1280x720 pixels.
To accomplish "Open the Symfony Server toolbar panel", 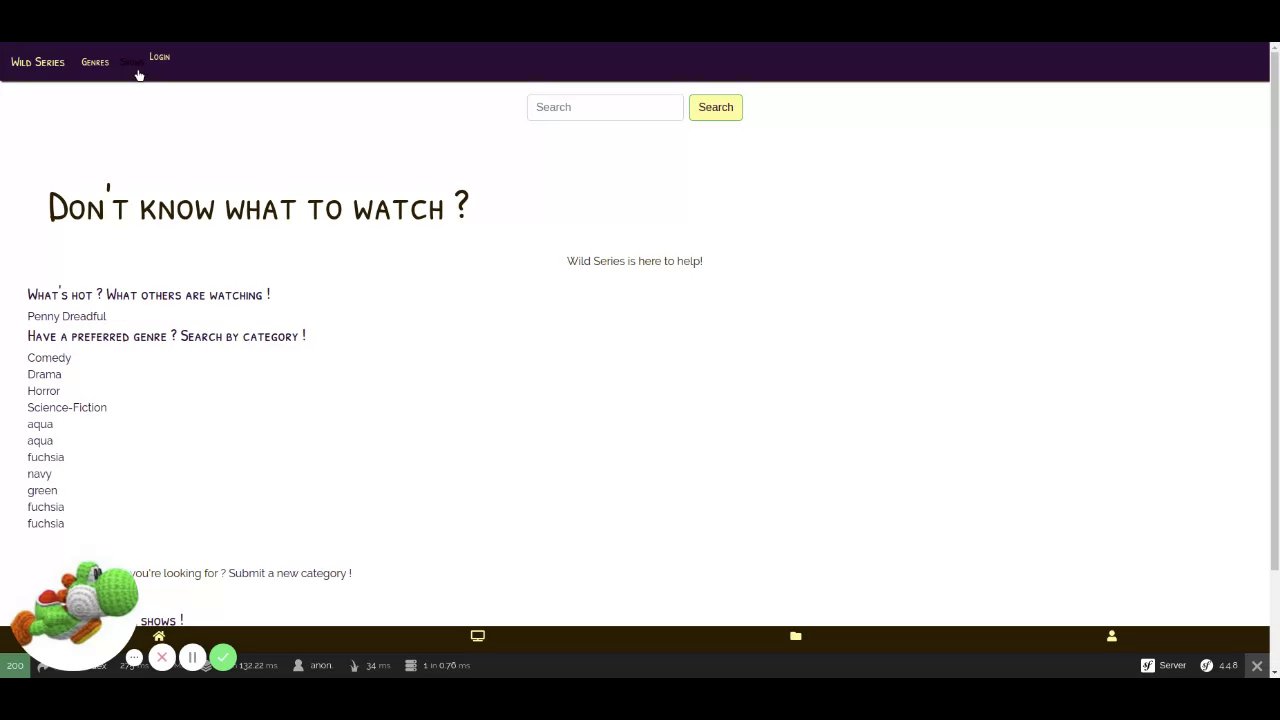I will pyautogui.click(x=1164, y=665).
